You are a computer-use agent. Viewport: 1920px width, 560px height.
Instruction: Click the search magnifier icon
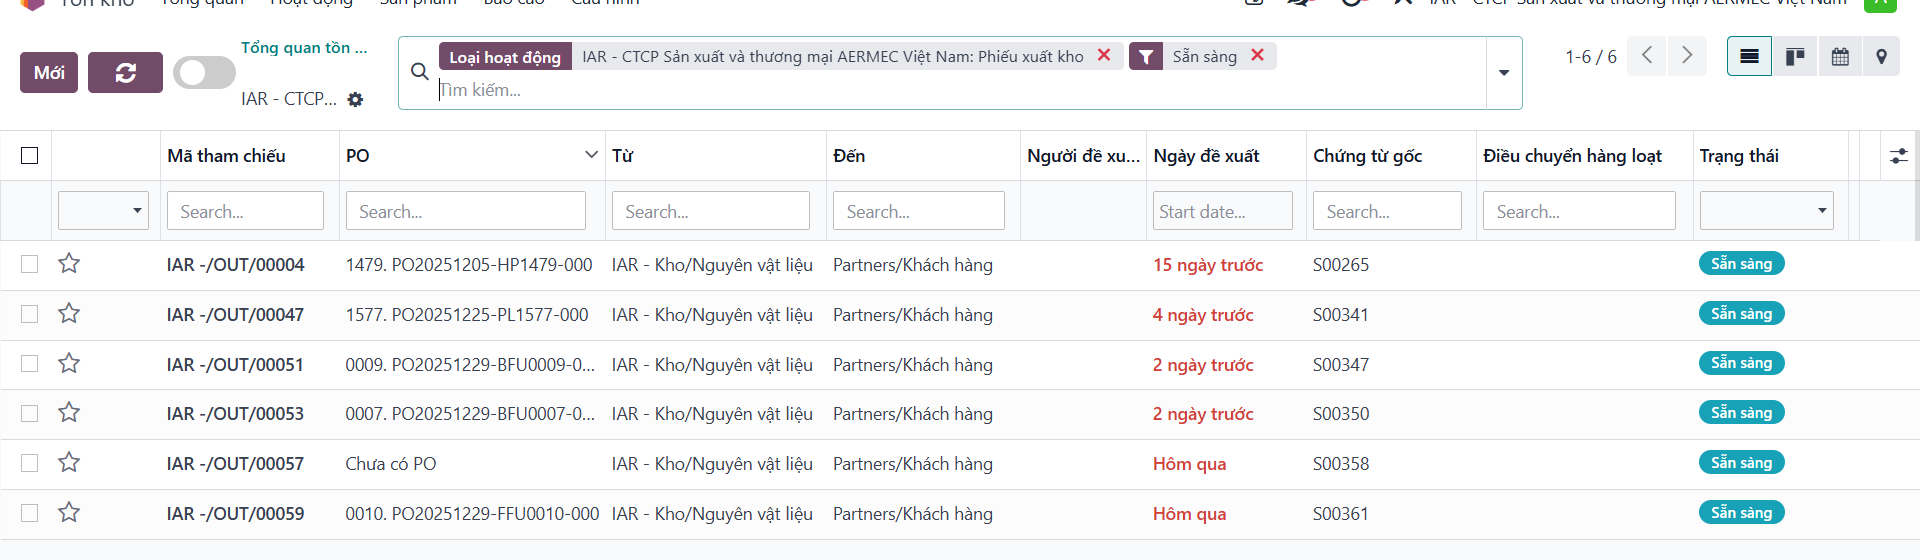pyautogui.click(x=420, y=71)
